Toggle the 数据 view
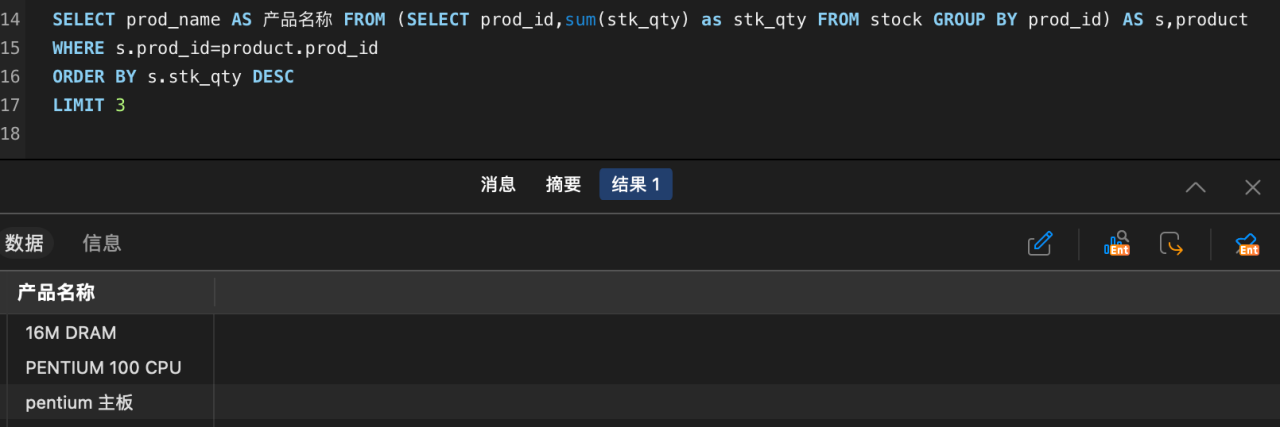 point(26,243)
